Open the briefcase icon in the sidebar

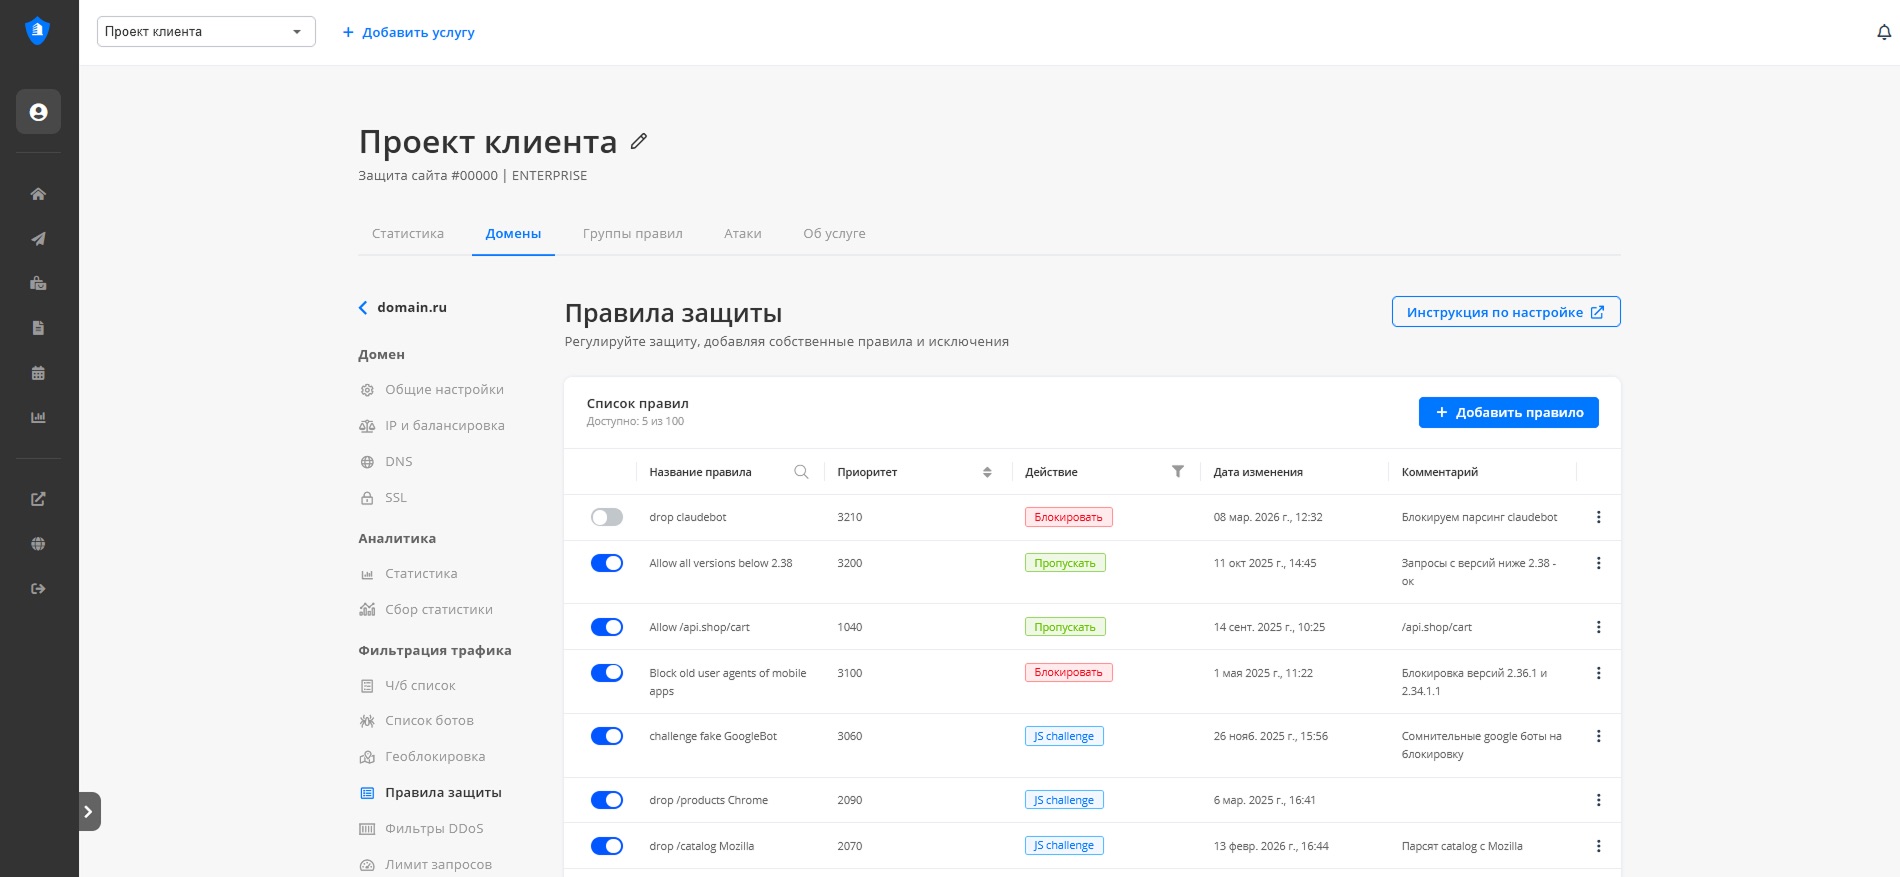click(38, 283)
